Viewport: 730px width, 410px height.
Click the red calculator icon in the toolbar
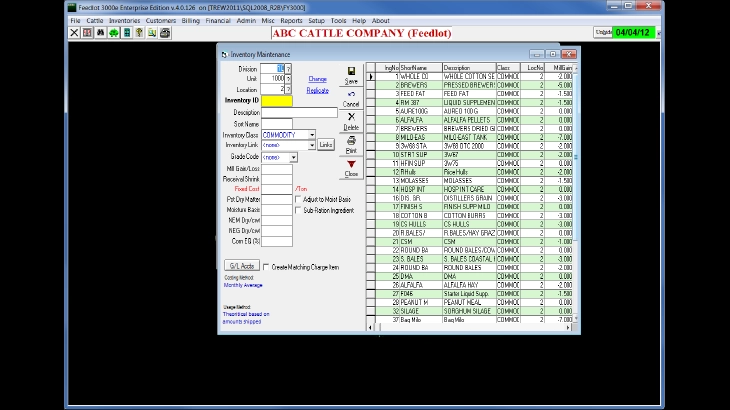pyautogui.click(x=87, y=33)
